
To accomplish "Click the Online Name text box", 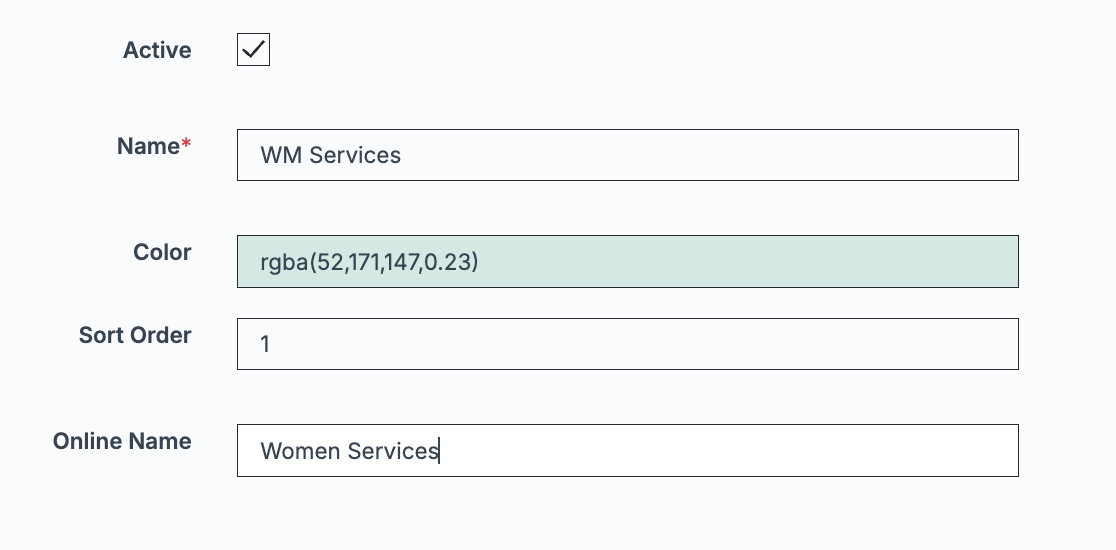I will click(x=628, y=450).
